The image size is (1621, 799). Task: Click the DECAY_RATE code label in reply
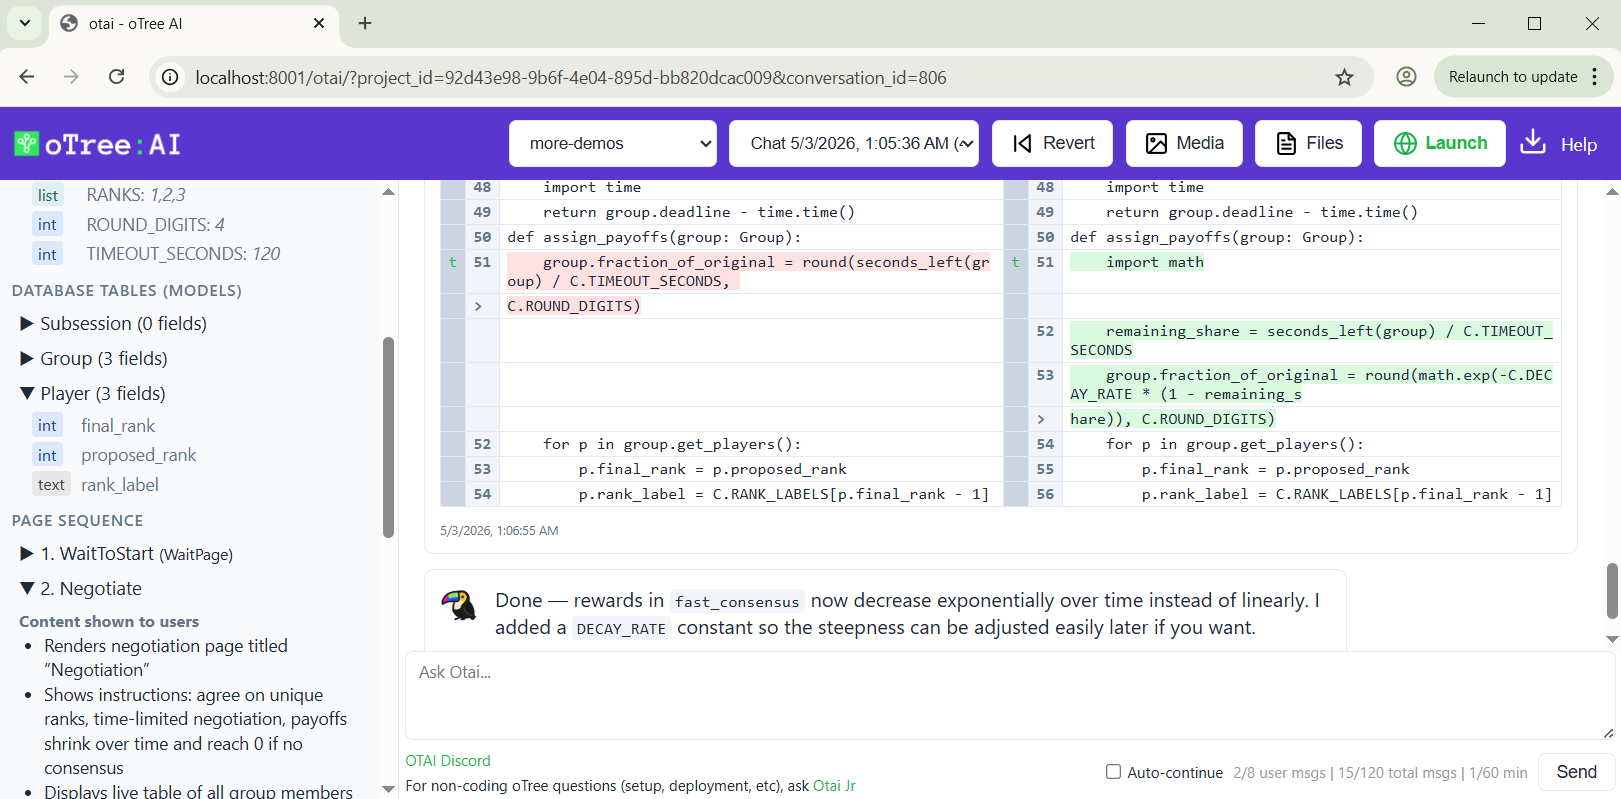pyautogui.click(x=621, y=629)
